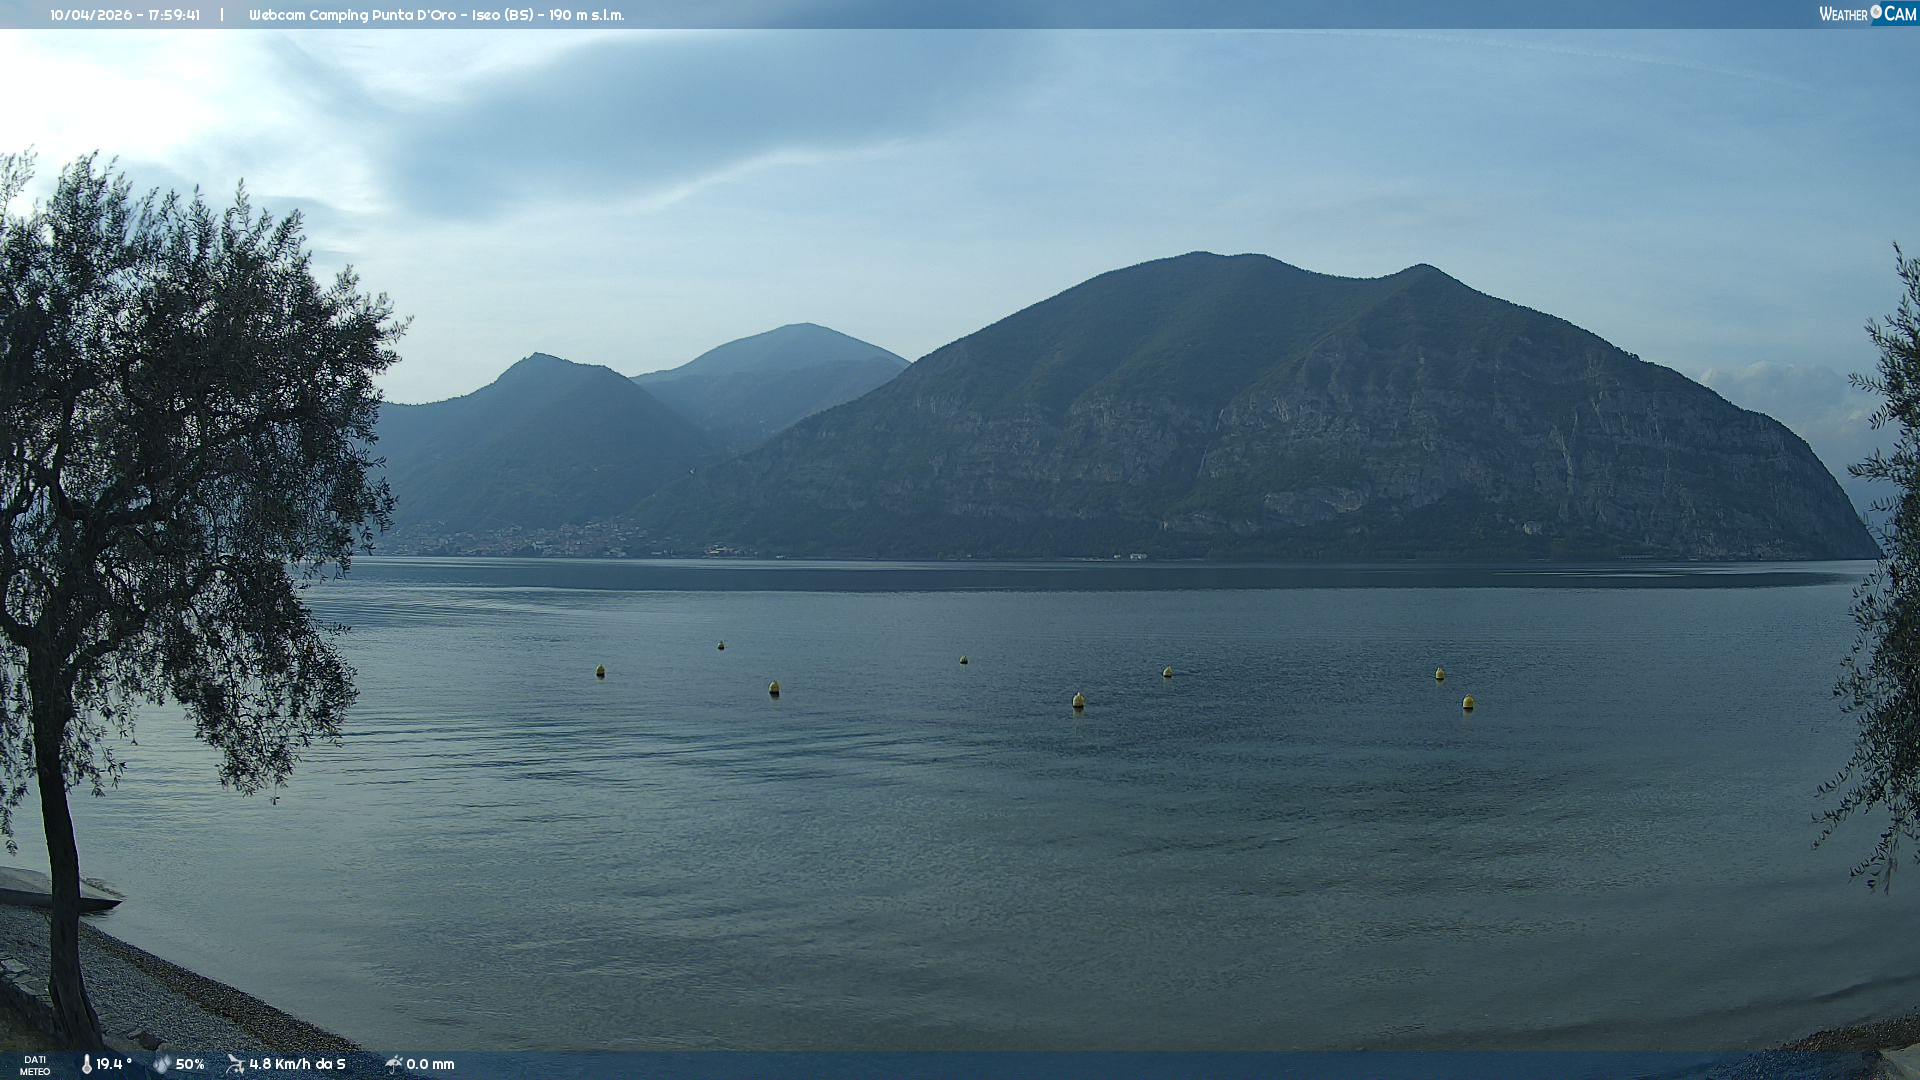
Task: Click the humidity water droplets icon
Action: pos(162,1064)
